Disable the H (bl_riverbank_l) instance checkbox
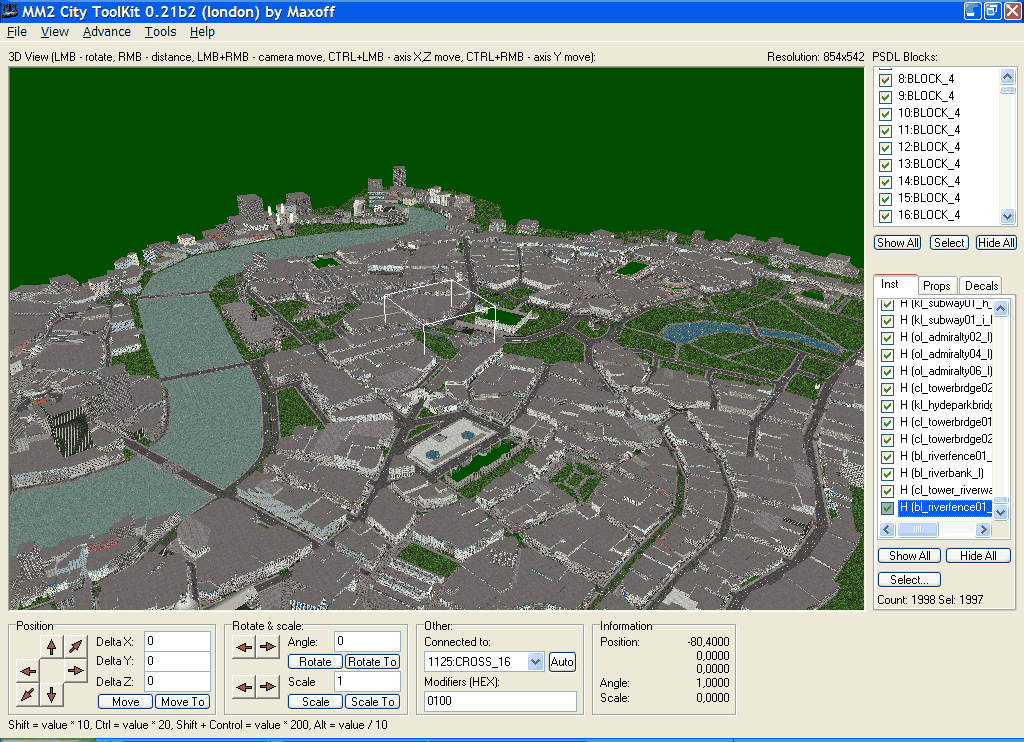Image resolution: width=1024 pixels, height=742 pixels. (886, 473)
